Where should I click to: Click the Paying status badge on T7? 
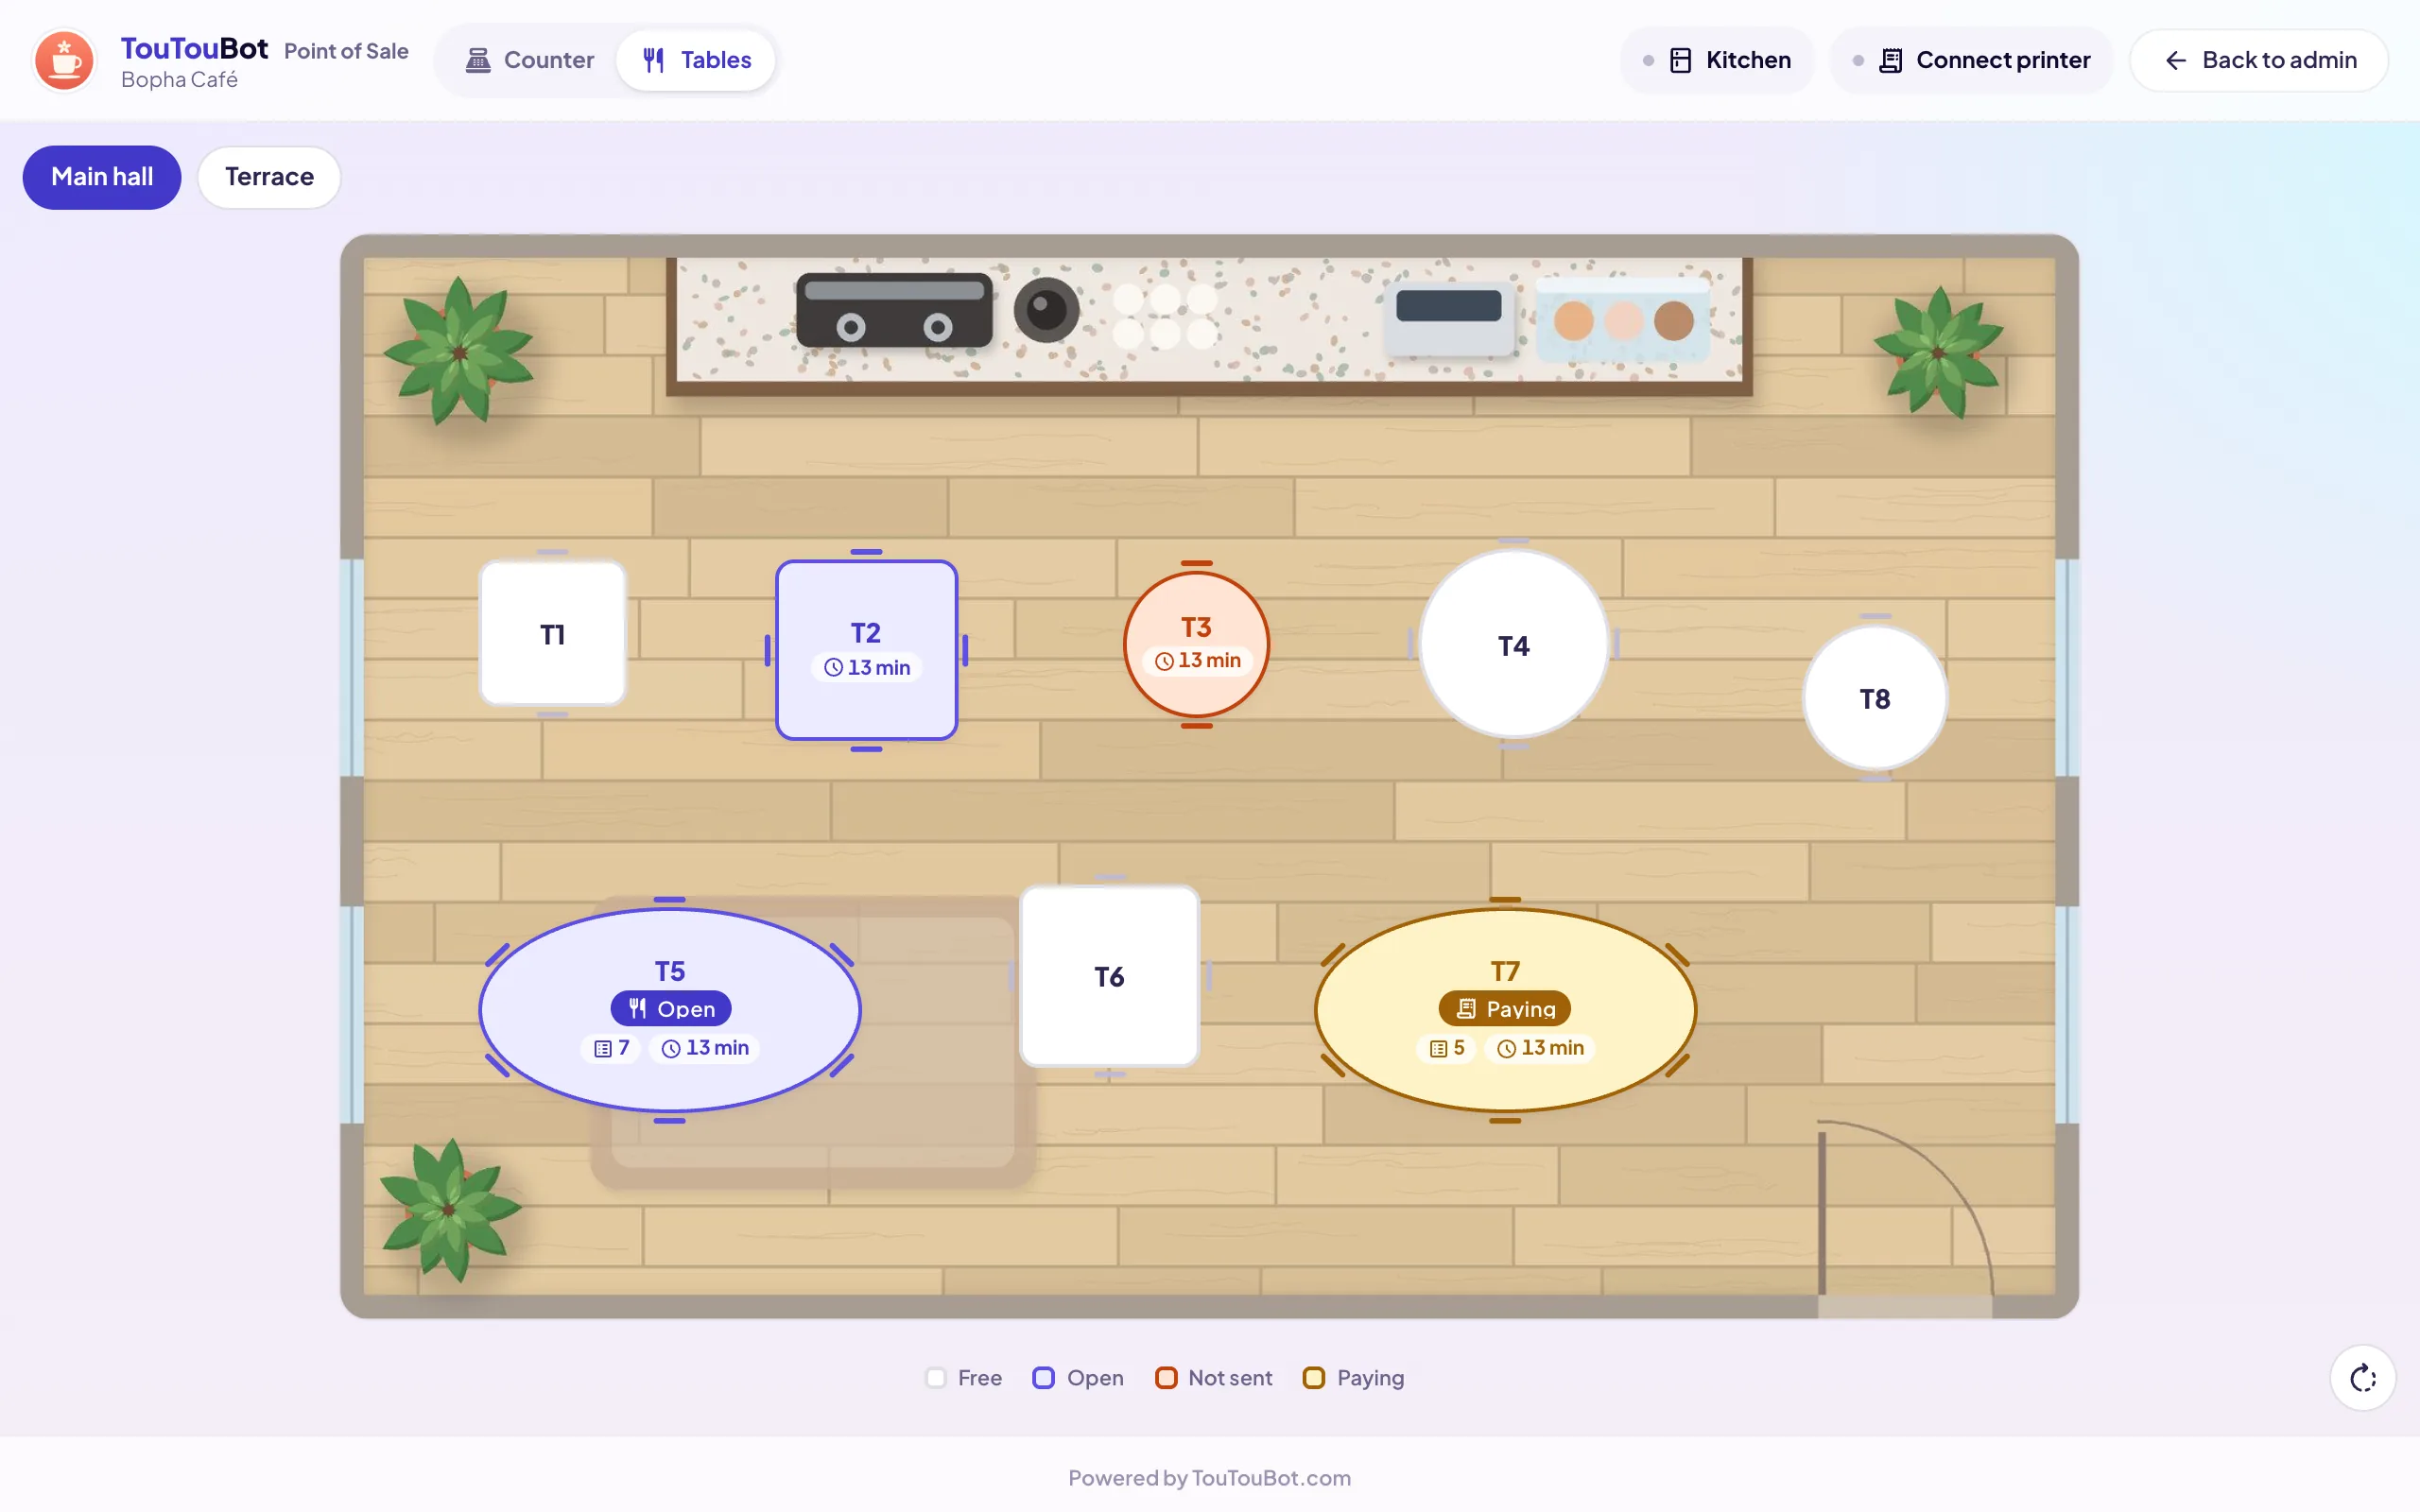(x=1504, y=1009)
